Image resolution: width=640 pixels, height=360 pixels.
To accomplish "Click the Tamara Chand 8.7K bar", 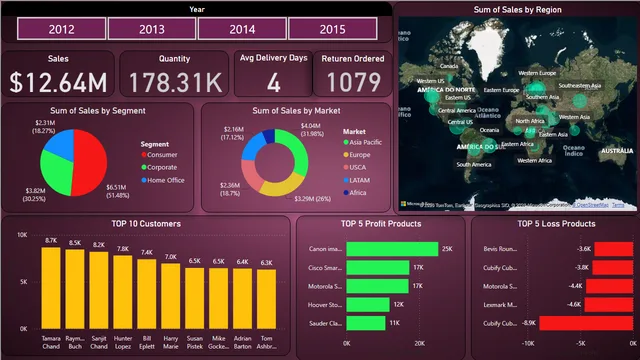I will point(51,288).
